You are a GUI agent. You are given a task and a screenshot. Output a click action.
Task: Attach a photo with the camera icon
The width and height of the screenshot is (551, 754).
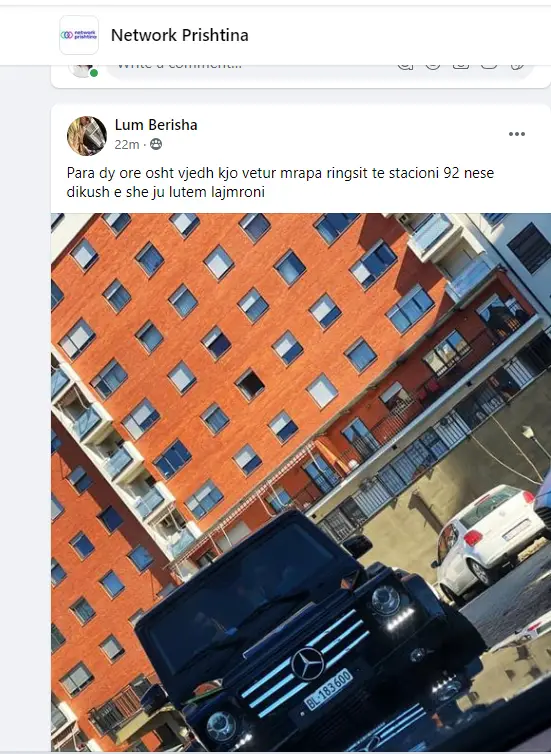(461, 66)
